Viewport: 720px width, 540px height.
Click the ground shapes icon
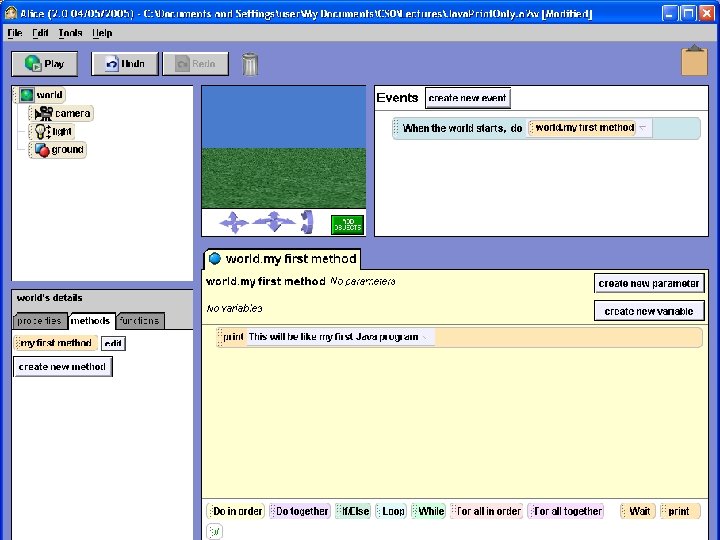[x=42, y=150]
